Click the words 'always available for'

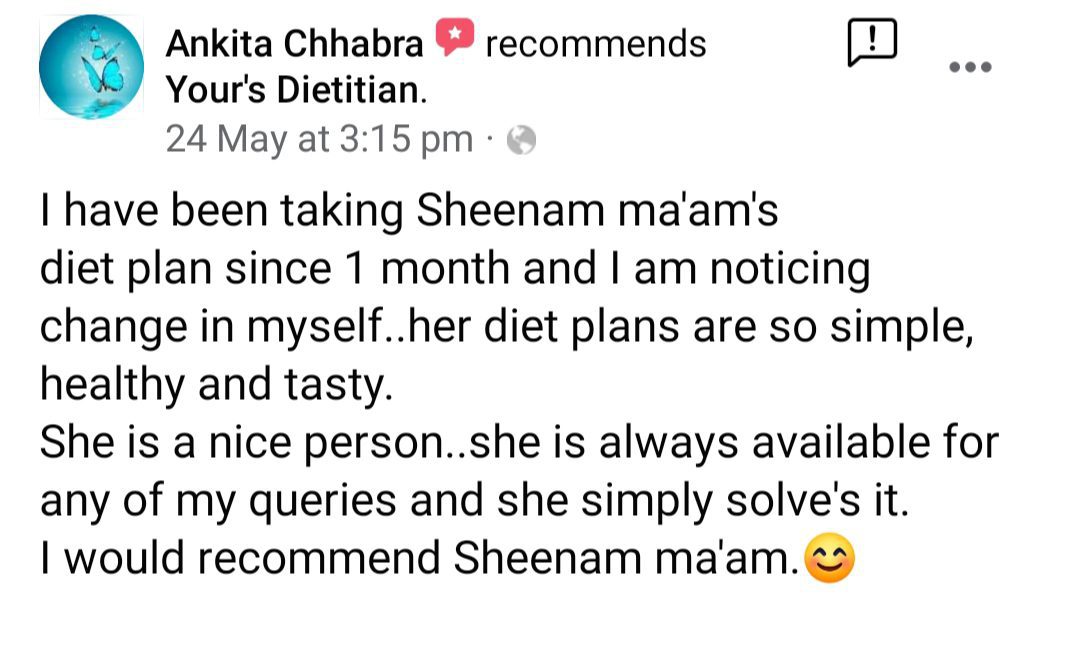click(799, 443)
